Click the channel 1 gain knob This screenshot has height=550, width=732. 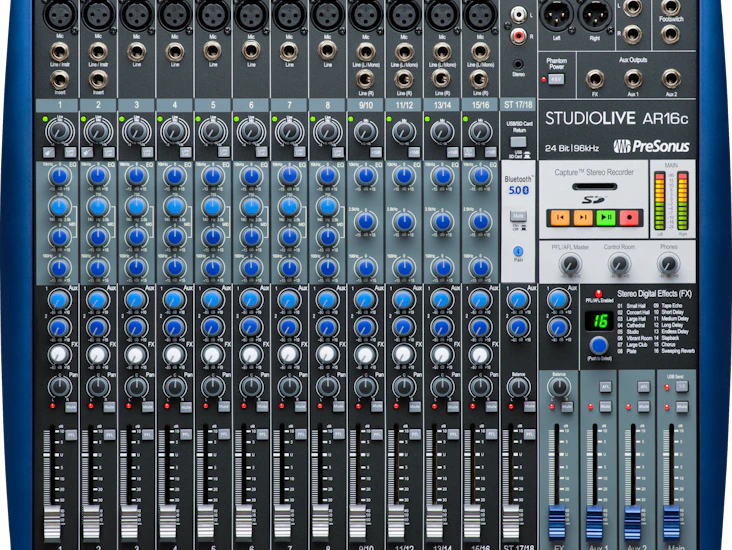click(x=59, y=132)
